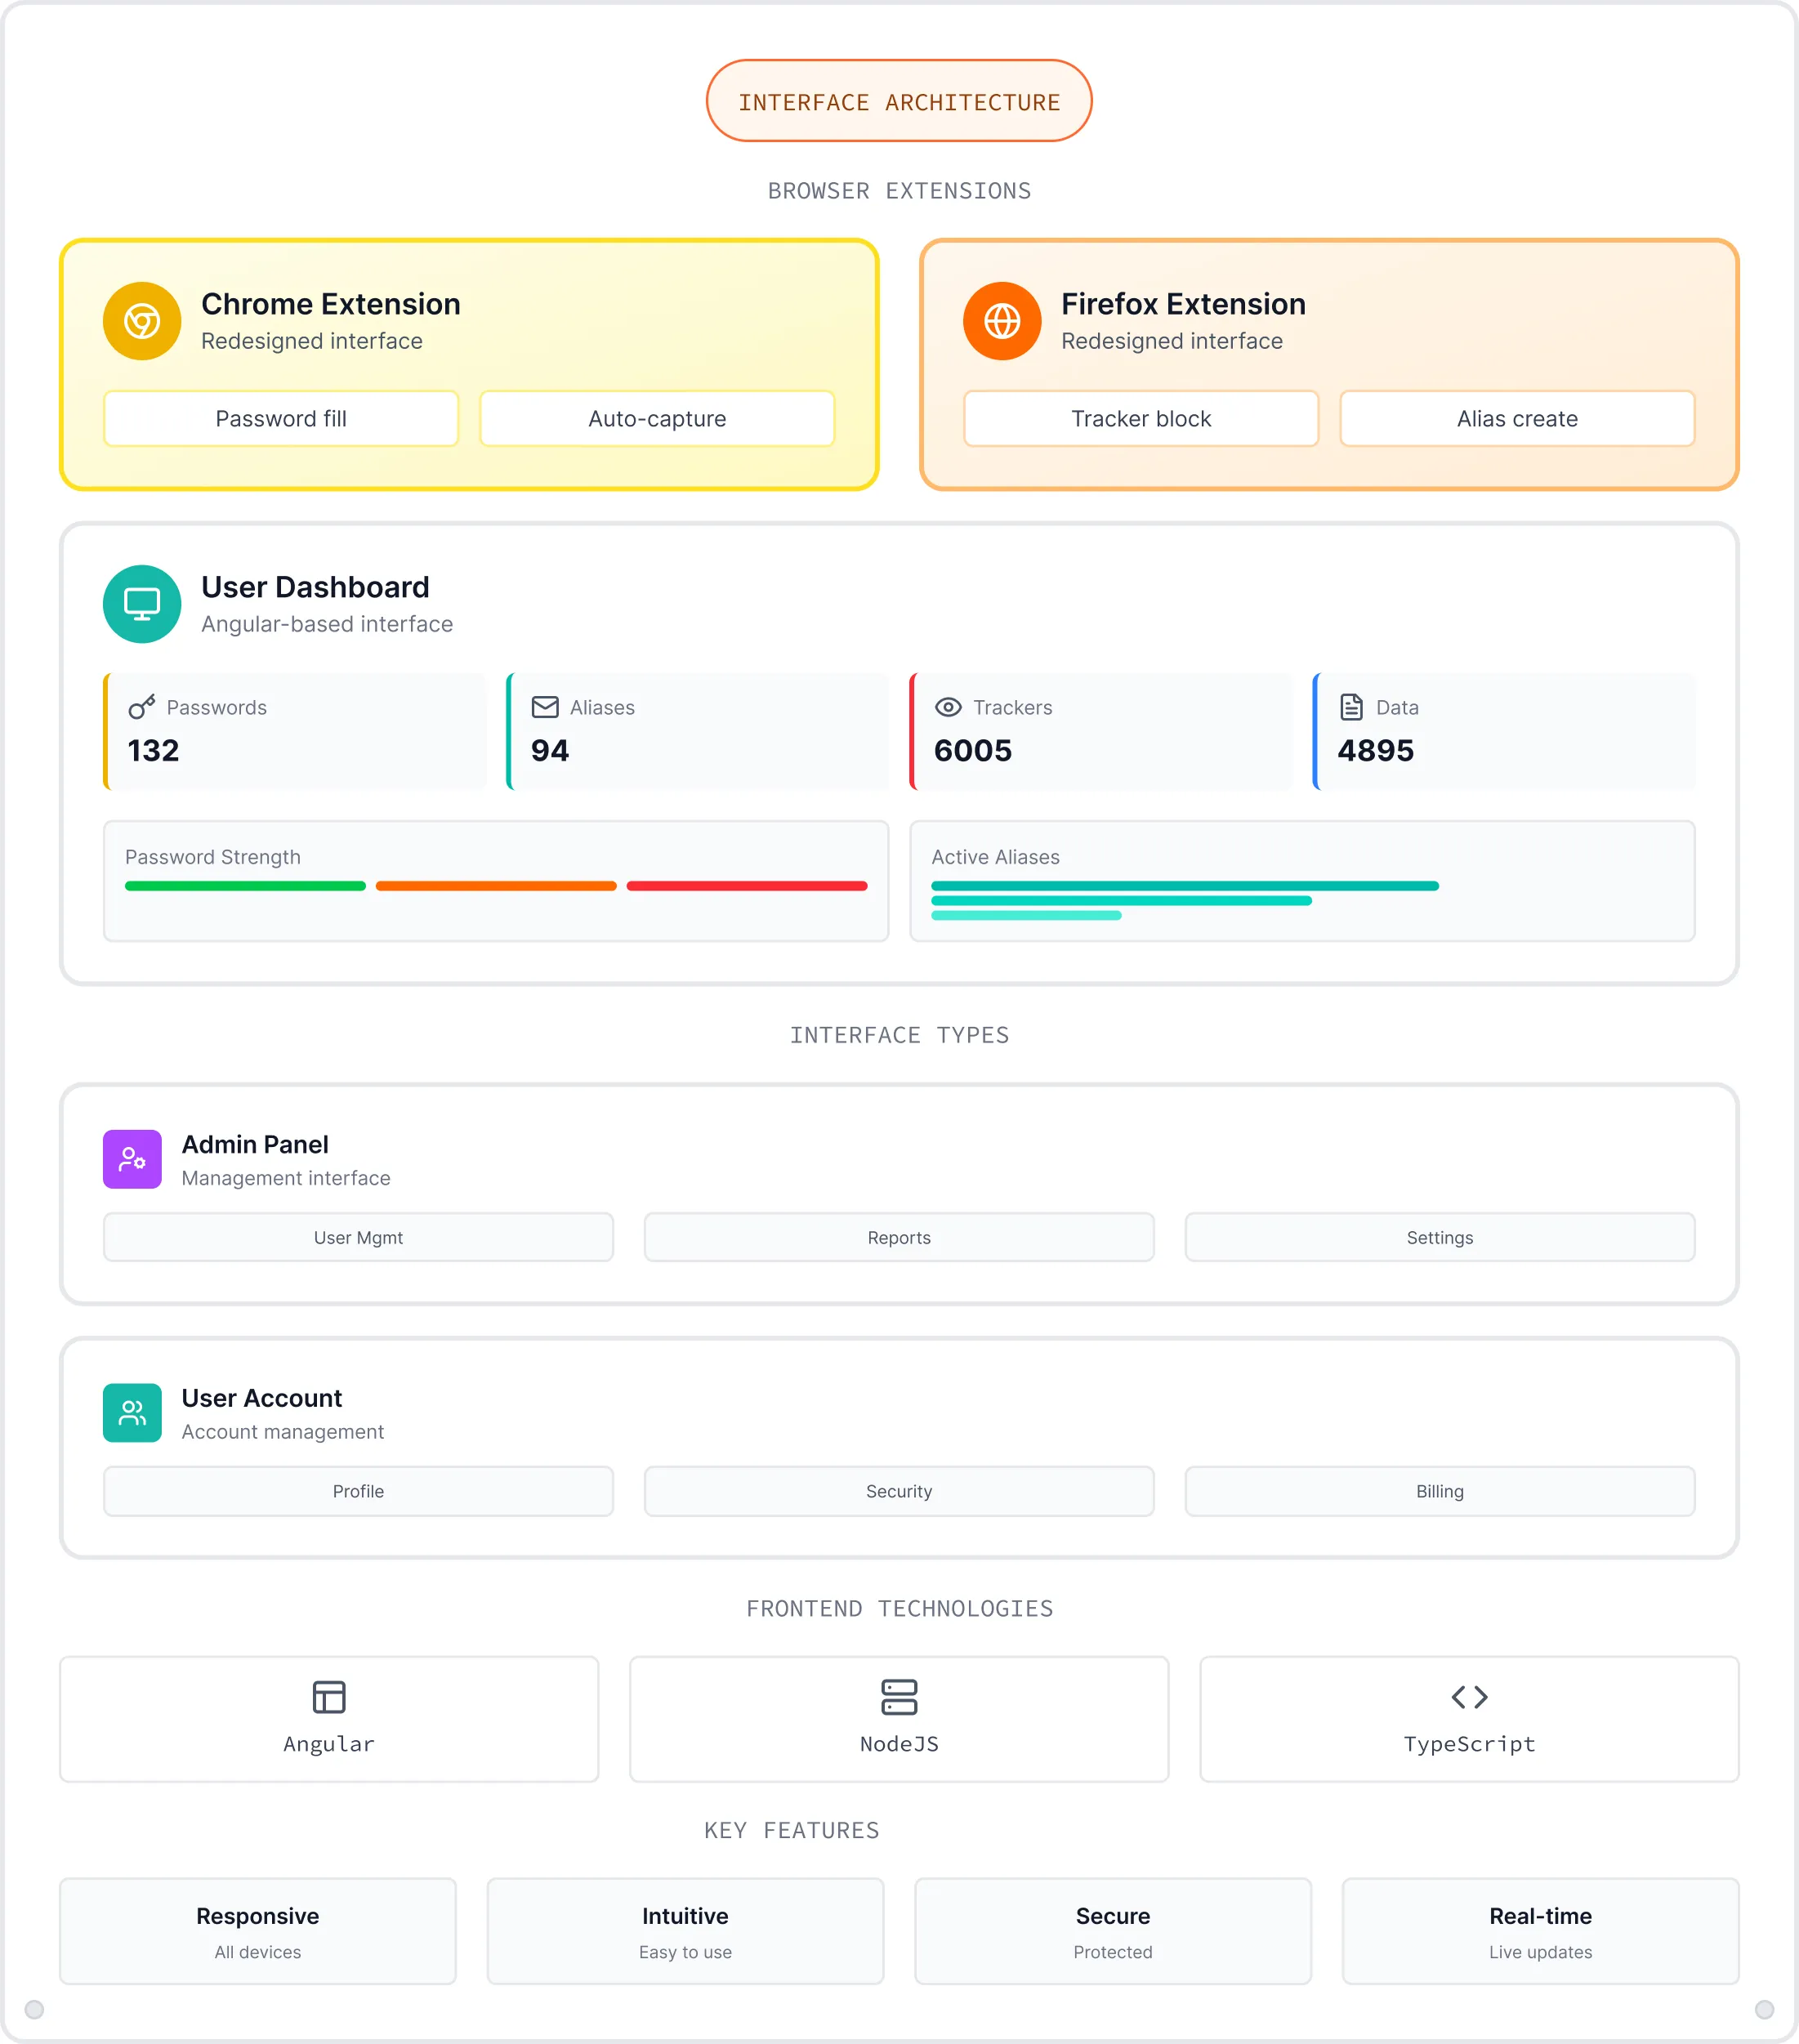Click the key icon next to Passwords
The width and height of the screenshot is (1799, 2044).
pos(141,707)
